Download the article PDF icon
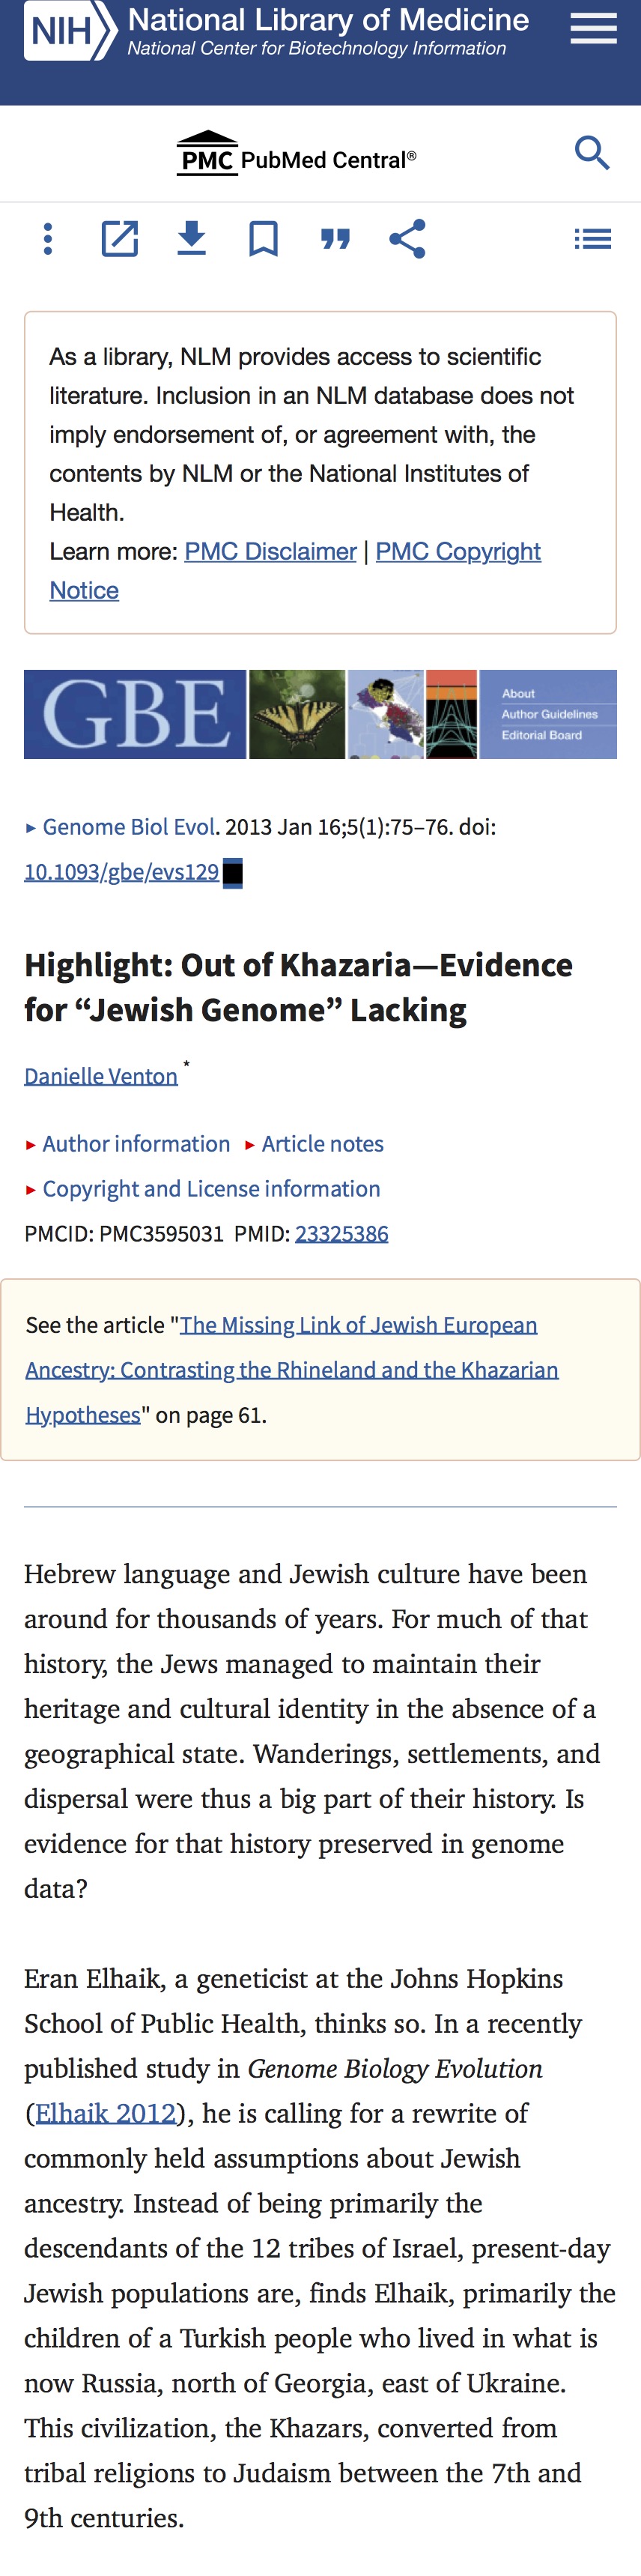 [x=192, y=239]
